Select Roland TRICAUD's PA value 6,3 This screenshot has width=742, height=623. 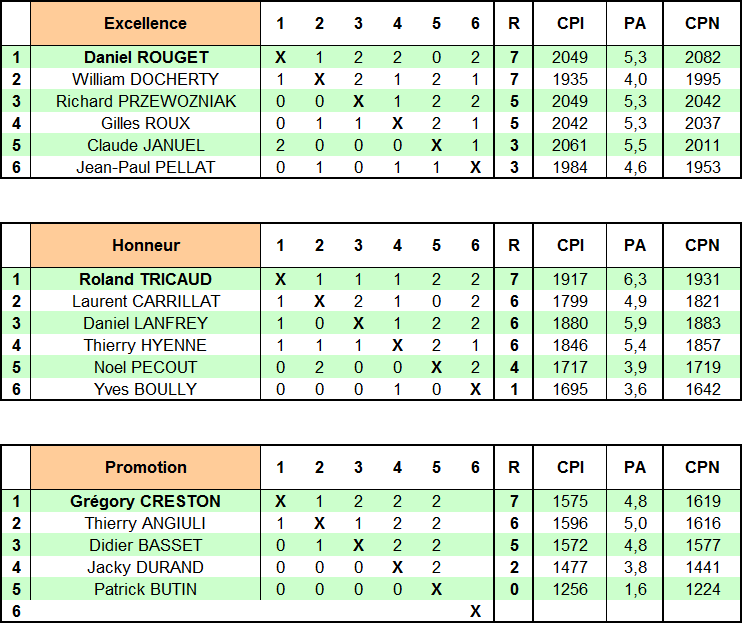(x=635, y=279)
